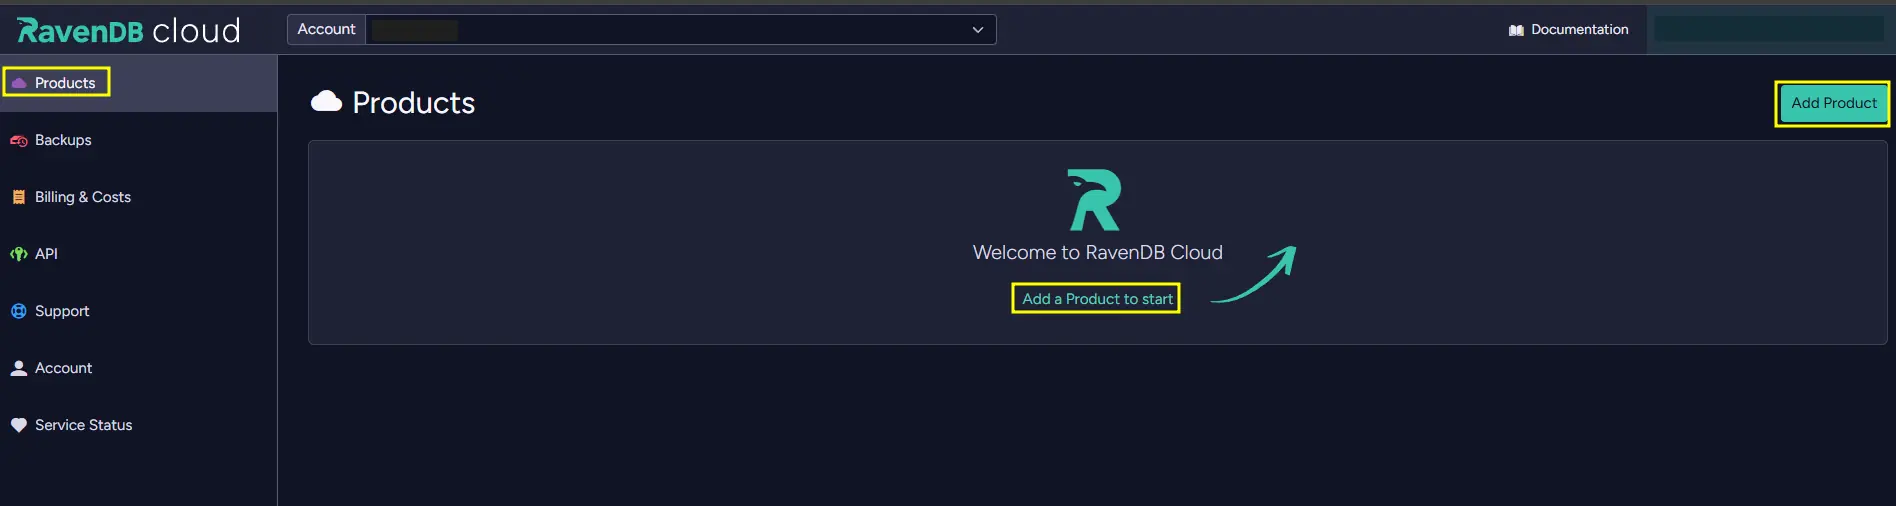
Task: Click the Account label in top bar
Action: click(326, 30)
